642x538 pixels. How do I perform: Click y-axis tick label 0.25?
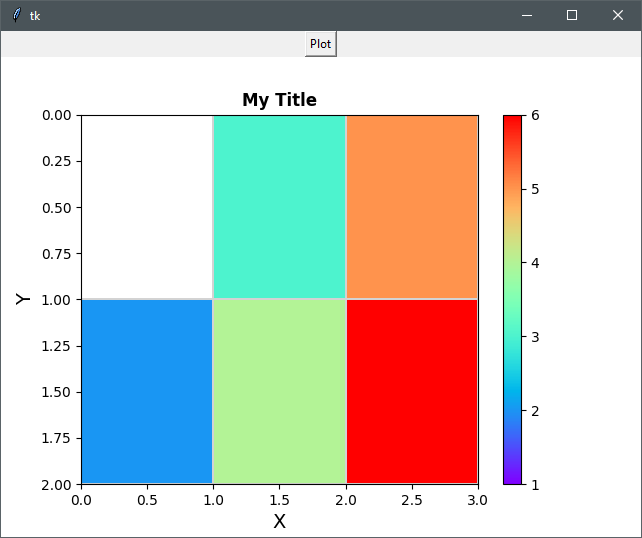[x=57, y=161]
